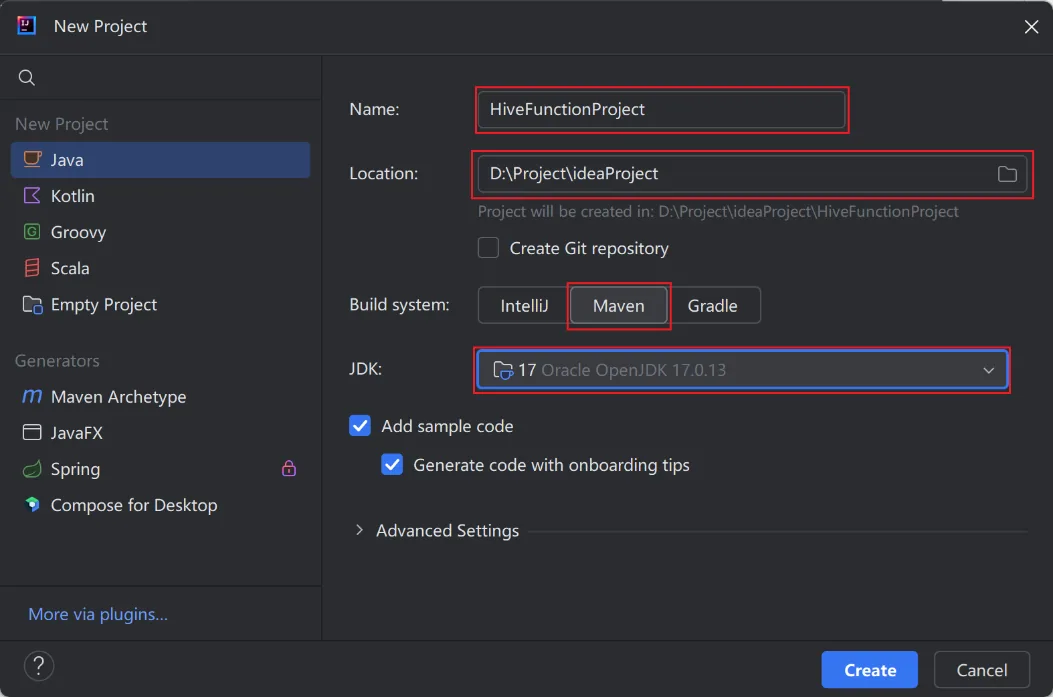Click the Compose for Desktop icon
Image resolution: width=1053 pixels, height=697 pixels.
(x=32, y=504)
